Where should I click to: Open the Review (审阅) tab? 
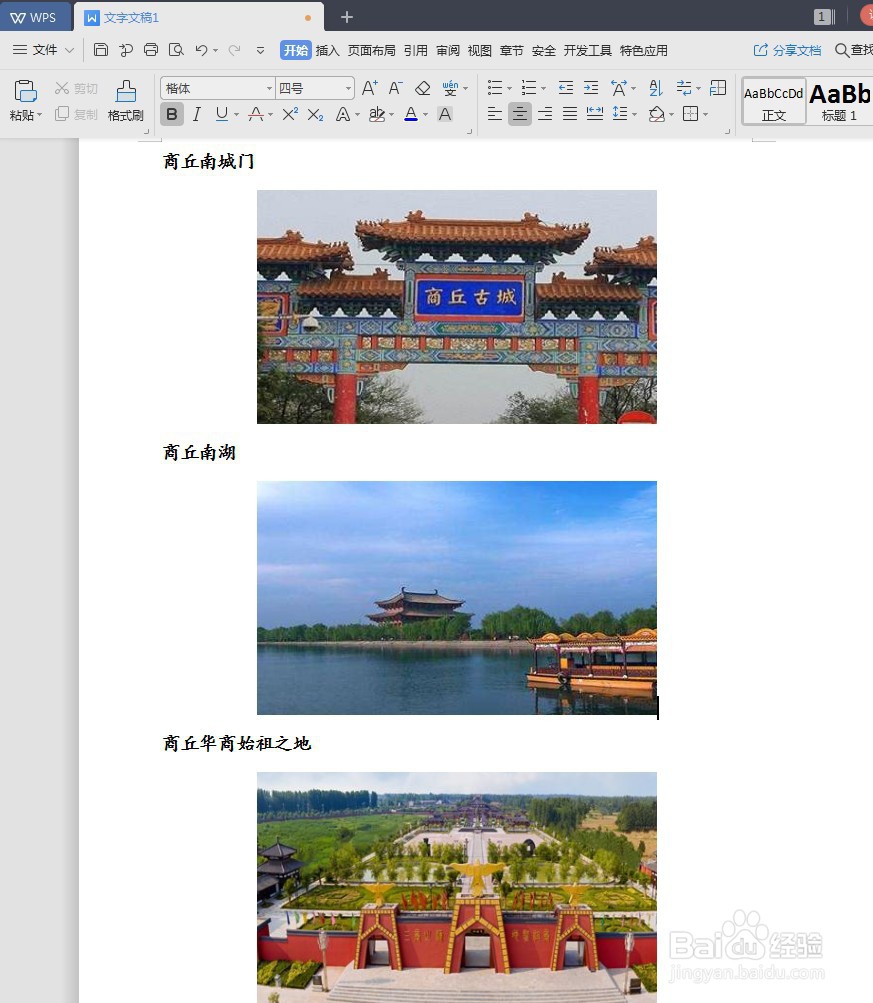448,51
